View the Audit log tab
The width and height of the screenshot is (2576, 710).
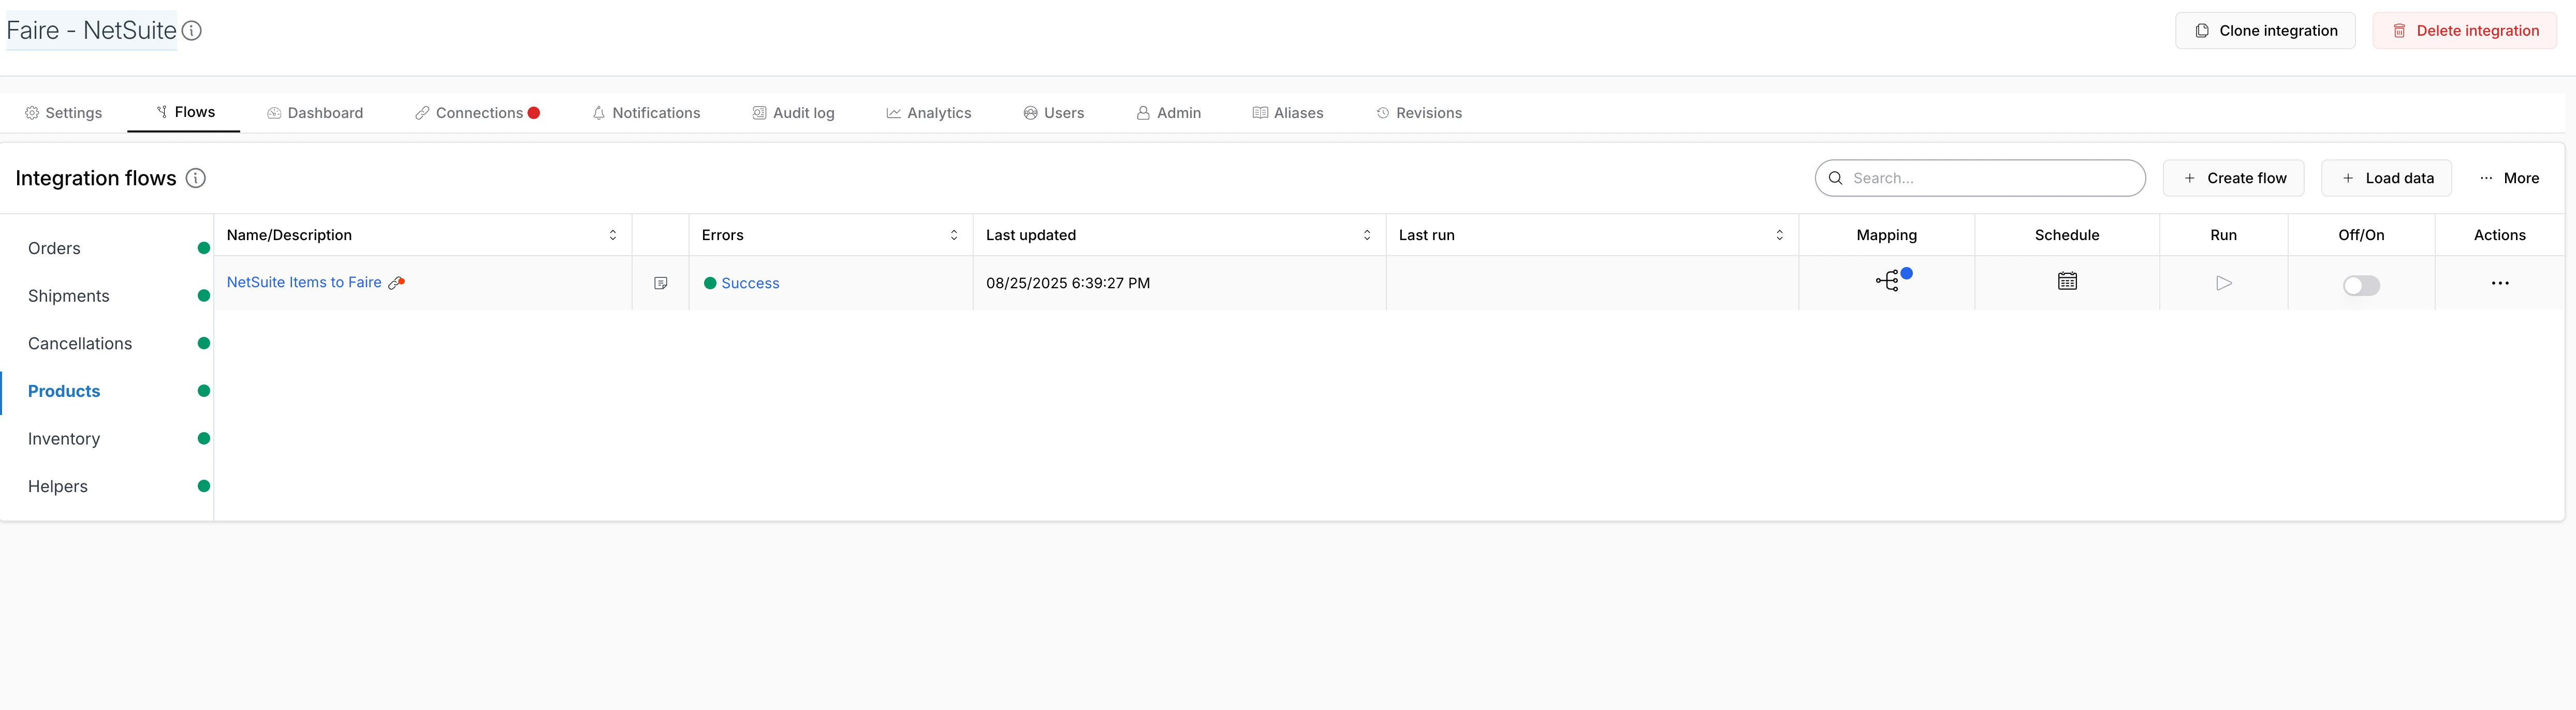tap(793, 113)
